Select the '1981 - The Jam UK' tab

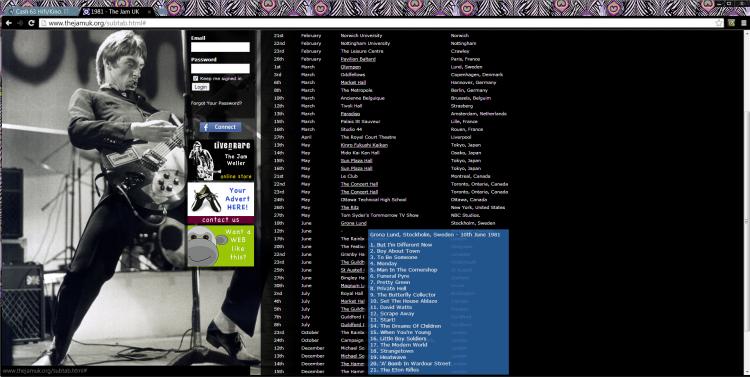(x=116, y=11)
